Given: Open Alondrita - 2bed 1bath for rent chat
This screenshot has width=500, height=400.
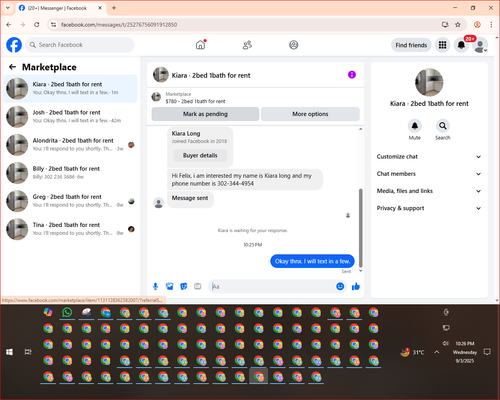Looking at the screenshot, I should tap(70, 144).
